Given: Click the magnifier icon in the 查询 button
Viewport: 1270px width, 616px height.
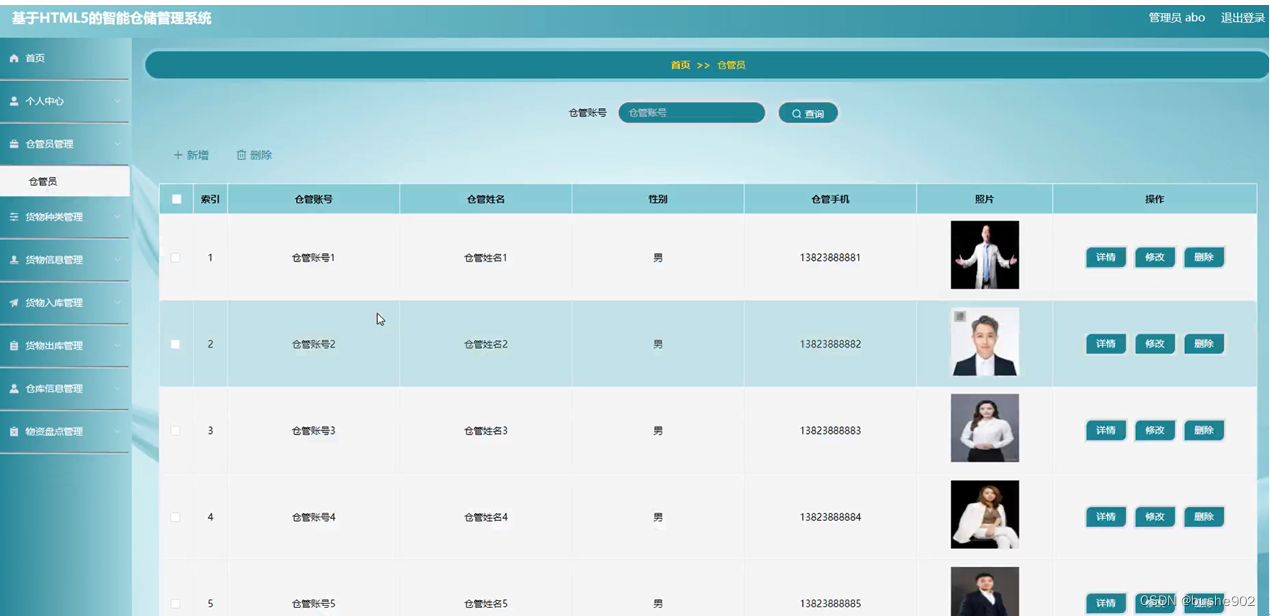Looking at the screenshot, I should coord(797,114).
